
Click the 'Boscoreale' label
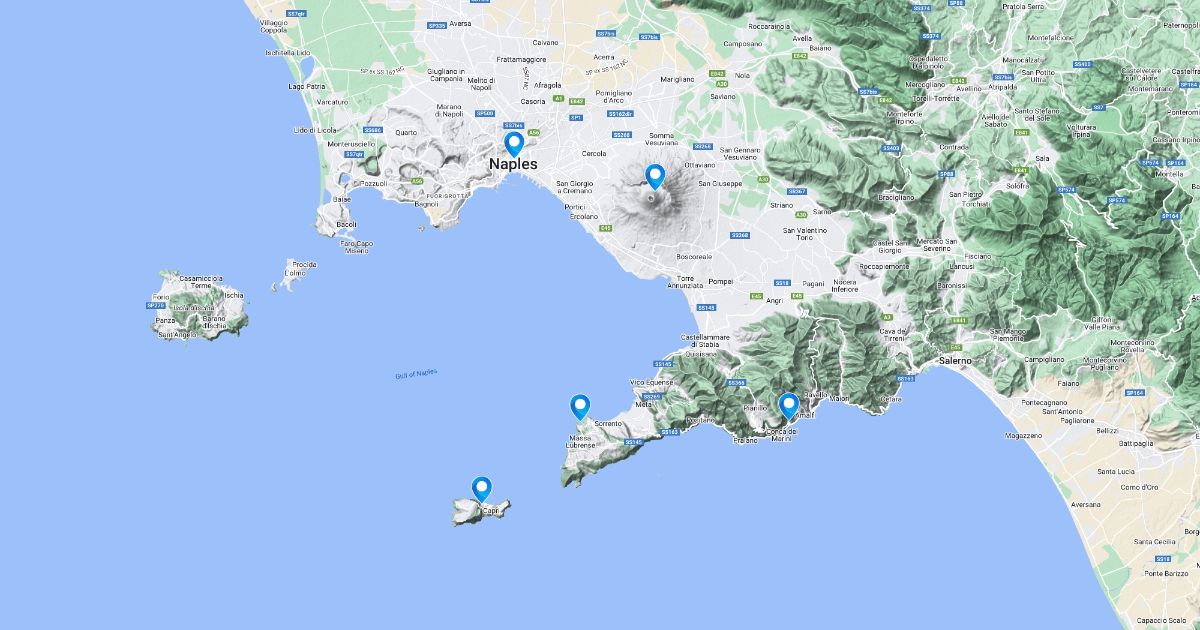(693, 256)
